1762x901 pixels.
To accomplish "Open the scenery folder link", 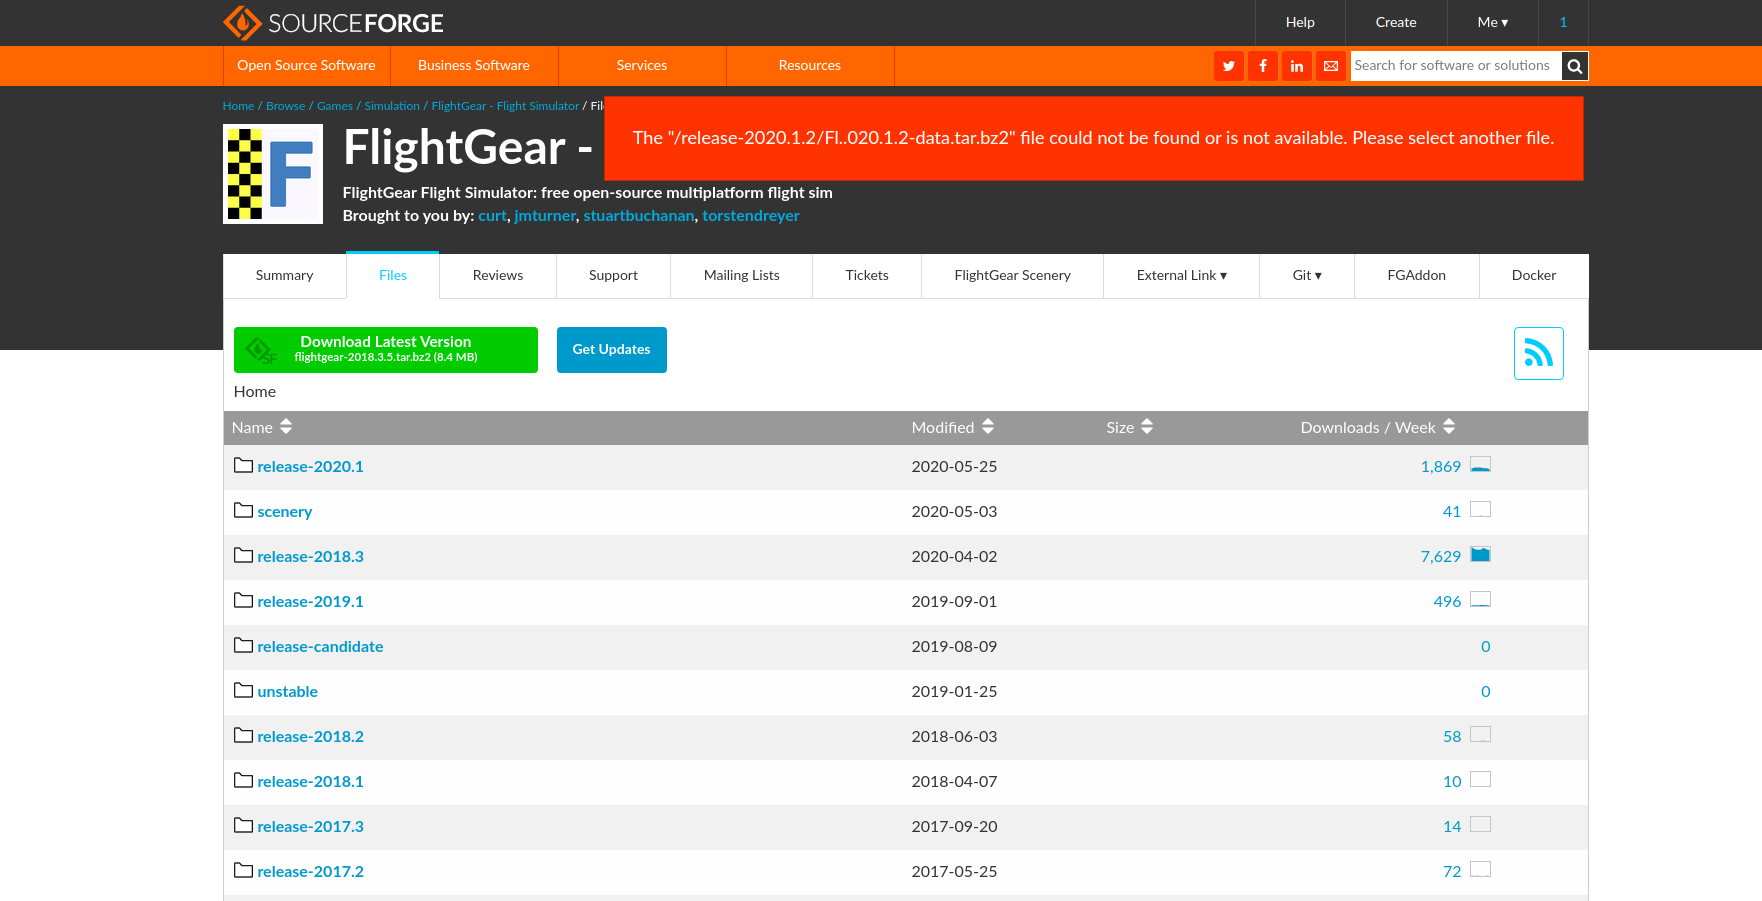I will 284,512.
